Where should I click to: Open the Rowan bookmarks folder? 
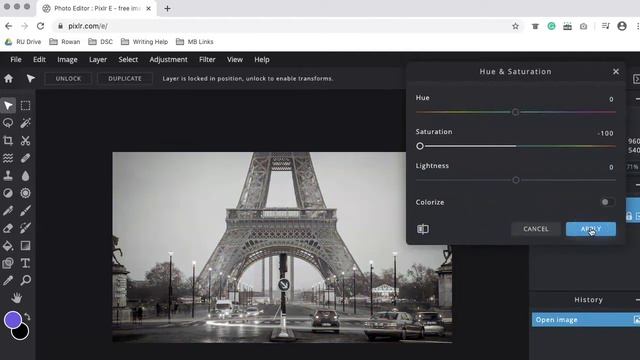coord(65,42)
